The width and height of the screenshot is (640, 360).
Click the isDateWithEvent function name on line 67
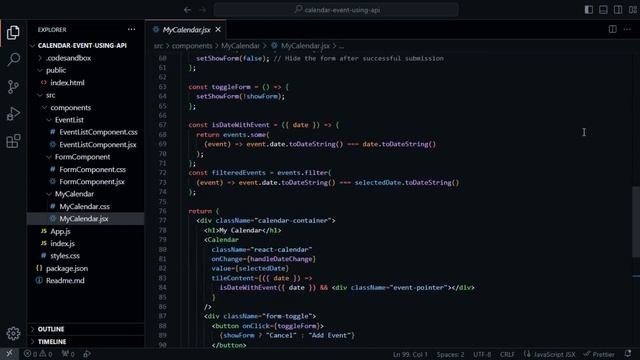(x=240, y=125)
